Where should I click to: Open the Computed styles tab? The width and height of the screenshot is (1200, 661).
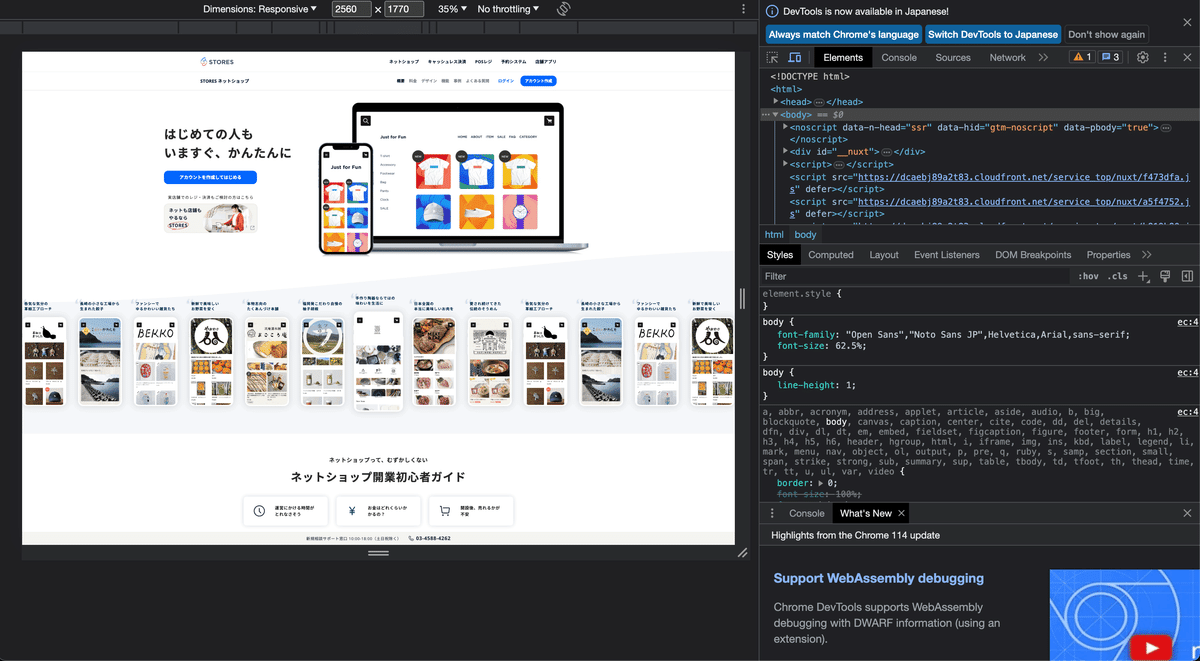831,255
